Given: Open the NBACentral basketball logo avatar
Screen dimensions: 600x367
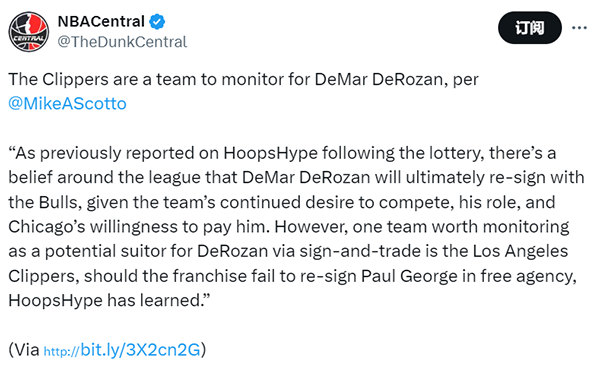Looking at the screenshot, I should pyautogui.click(x=29, y=31).
